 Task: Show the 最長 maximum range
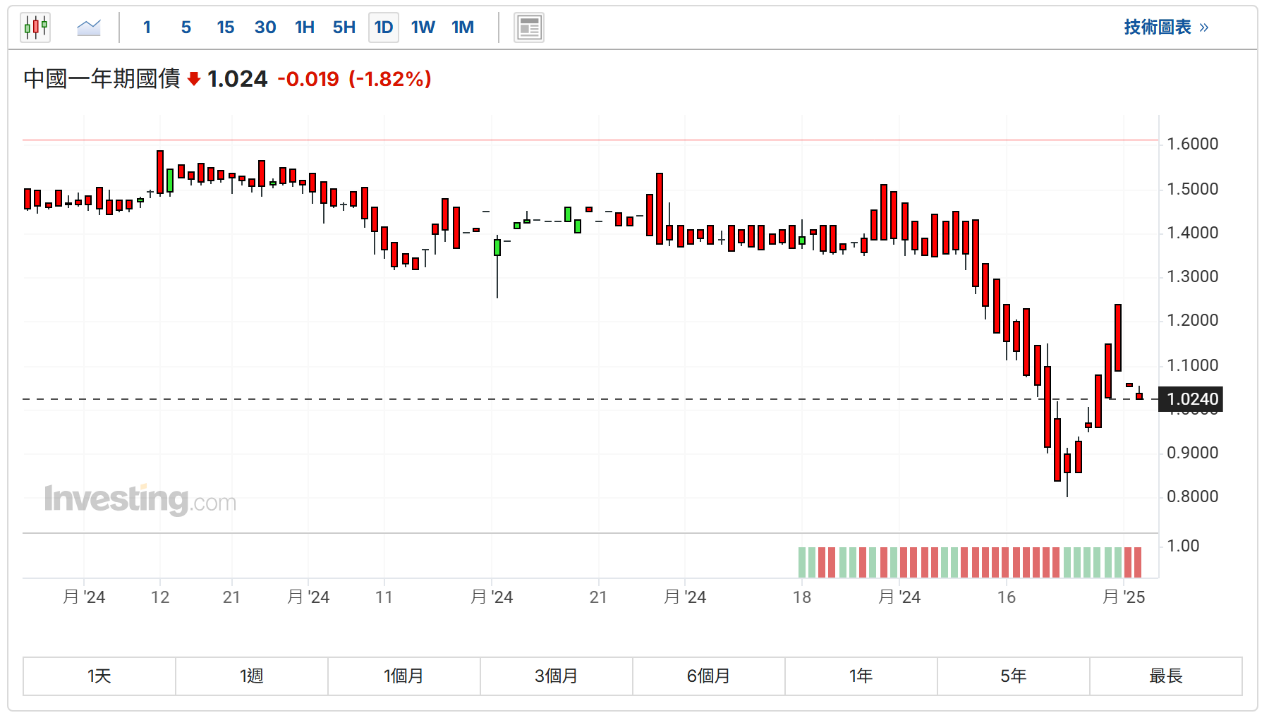1166,676
